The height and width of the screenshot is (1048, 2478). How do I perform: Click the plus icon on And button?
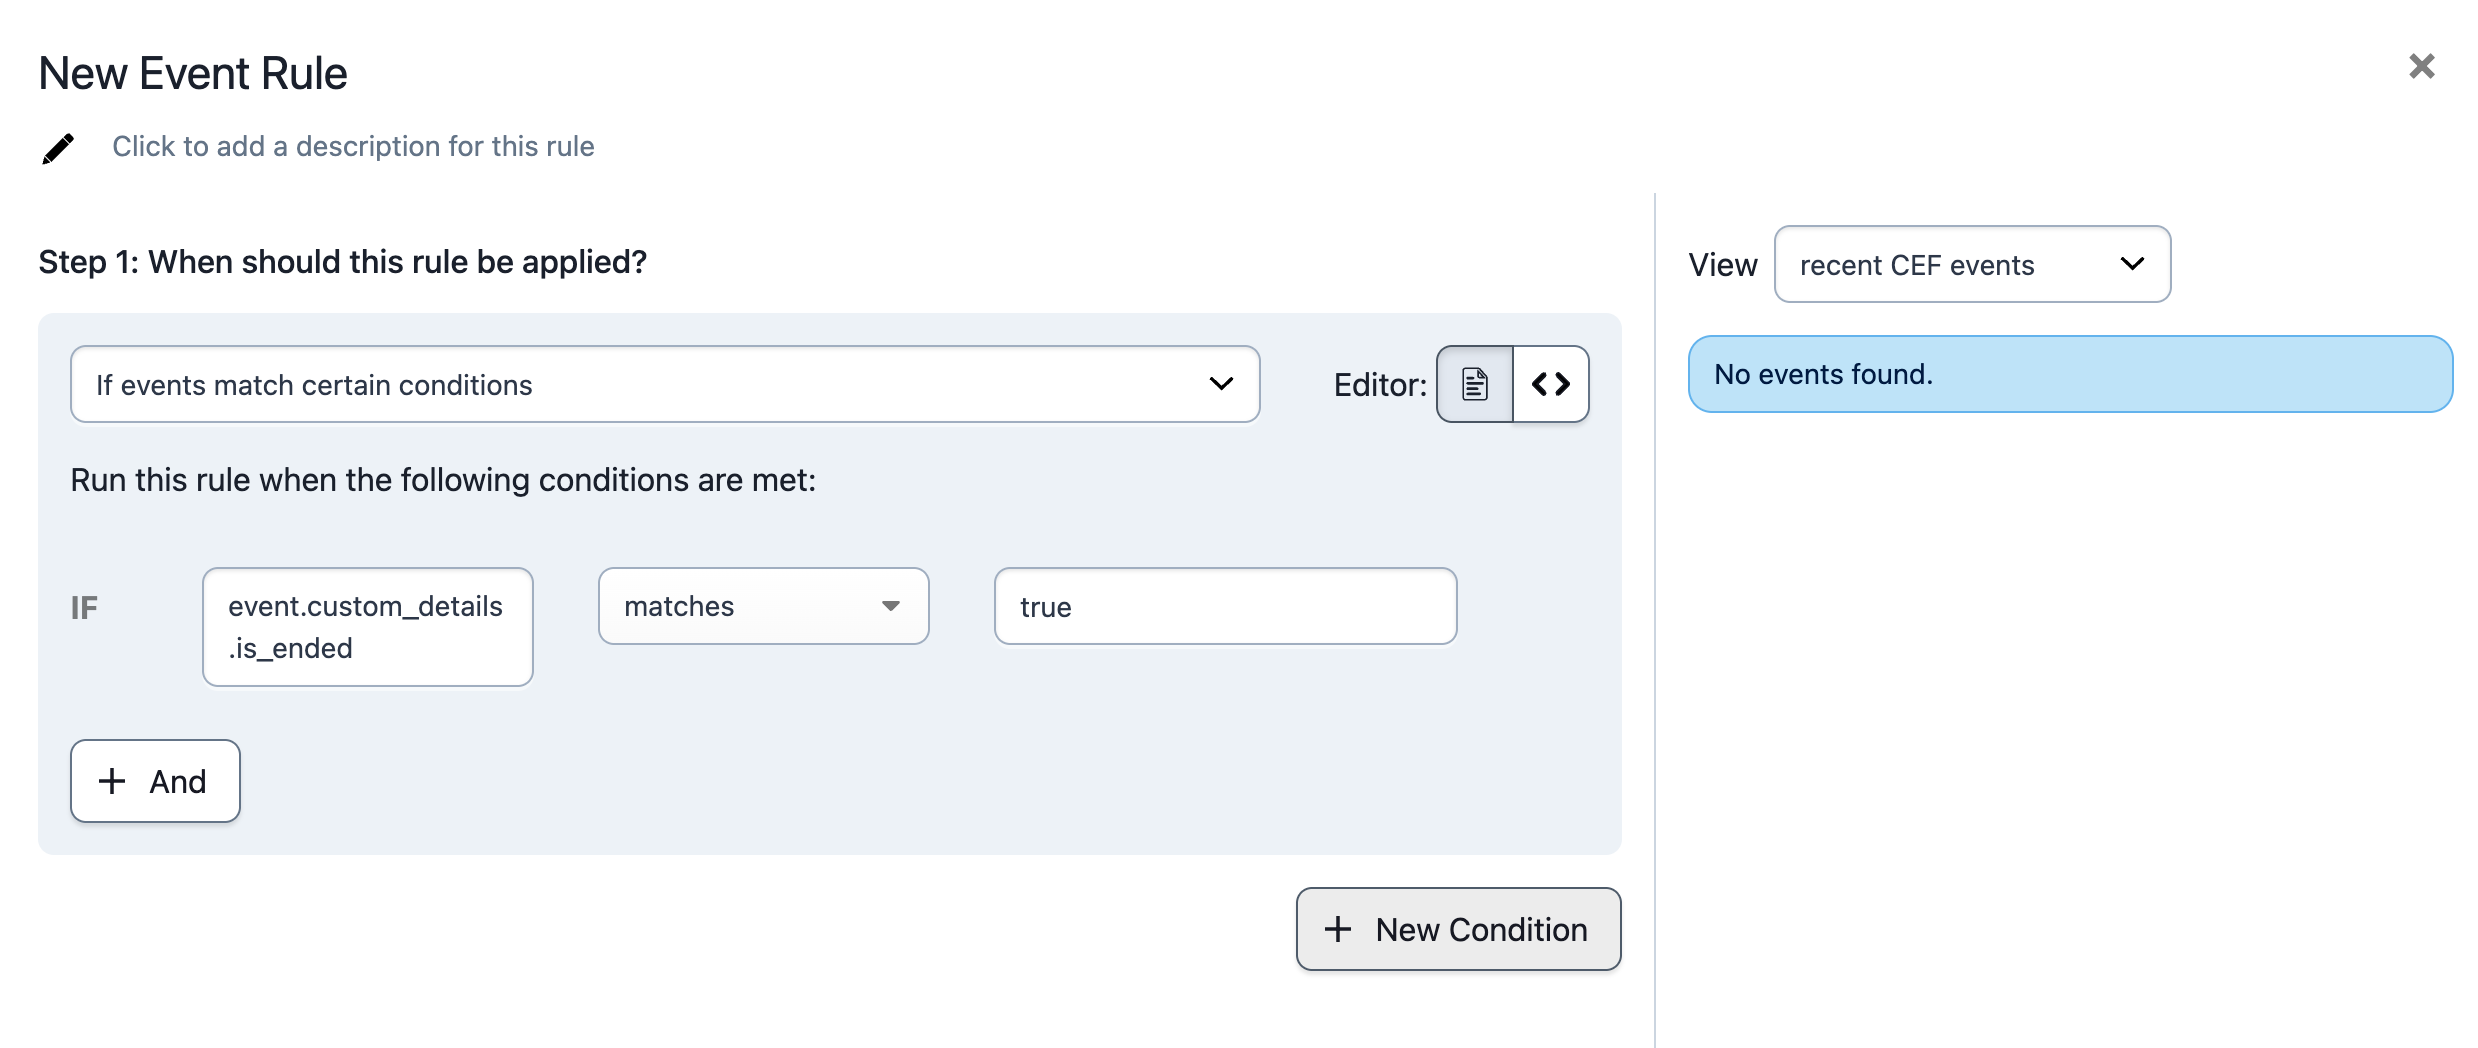pos(112,781)
